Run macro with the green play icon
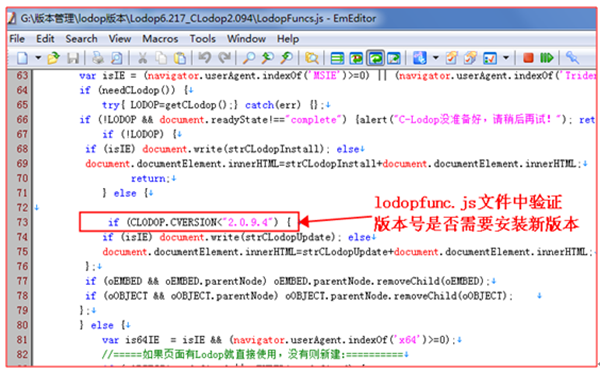 point(547,58)
